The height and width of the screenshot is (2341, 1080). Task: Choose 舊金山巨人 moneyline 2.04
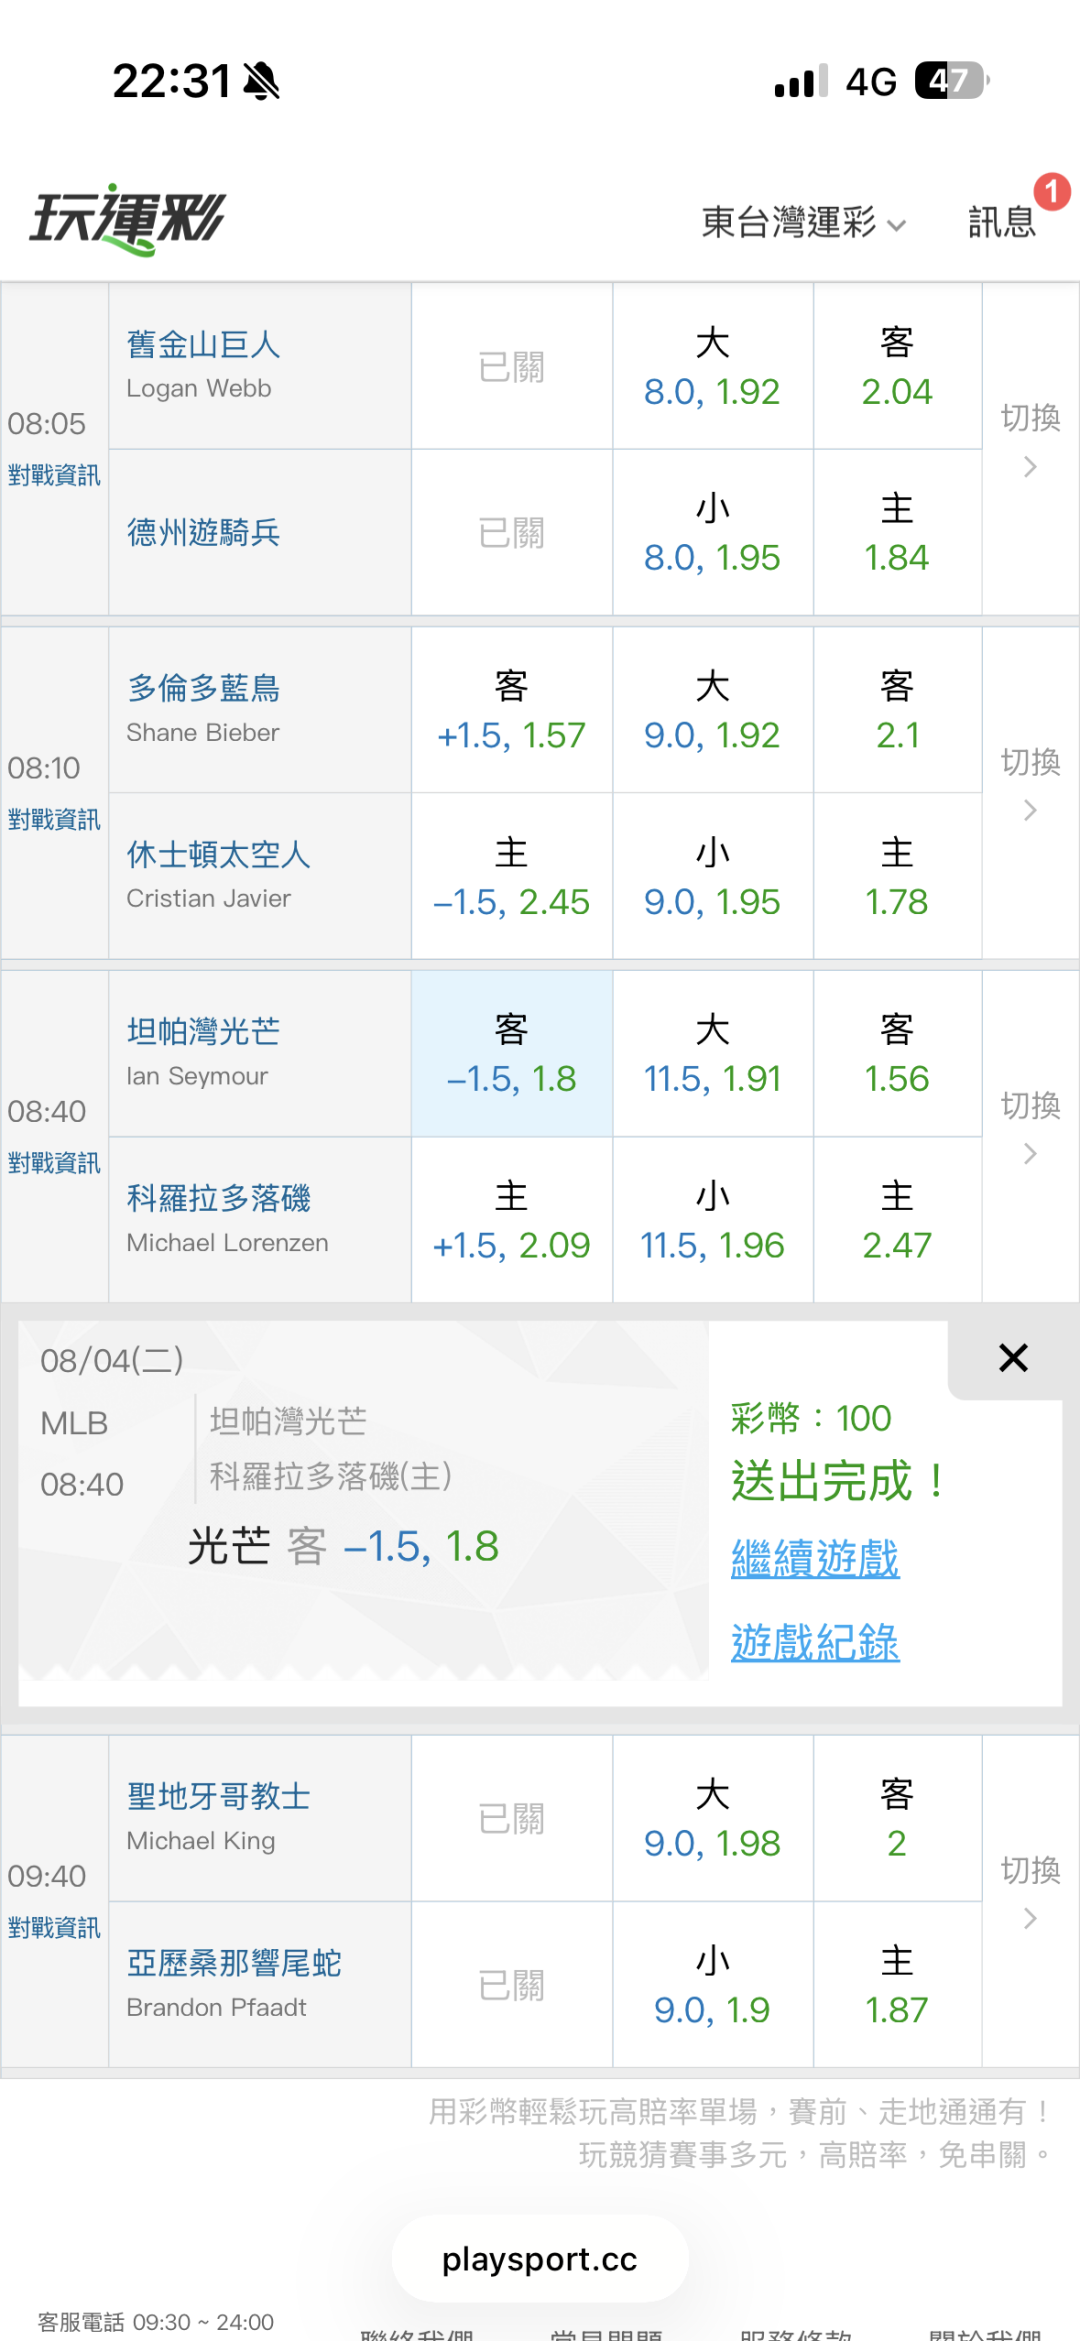897,367
